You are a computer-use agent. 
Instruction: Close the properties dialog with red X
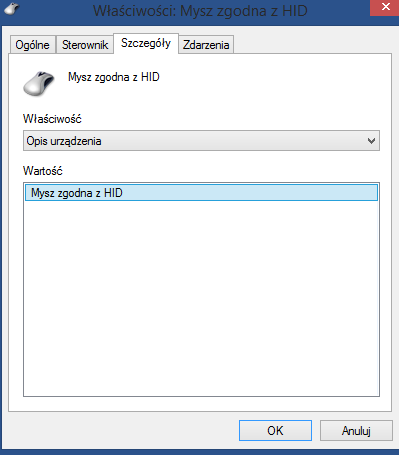[x=385, y=7]
